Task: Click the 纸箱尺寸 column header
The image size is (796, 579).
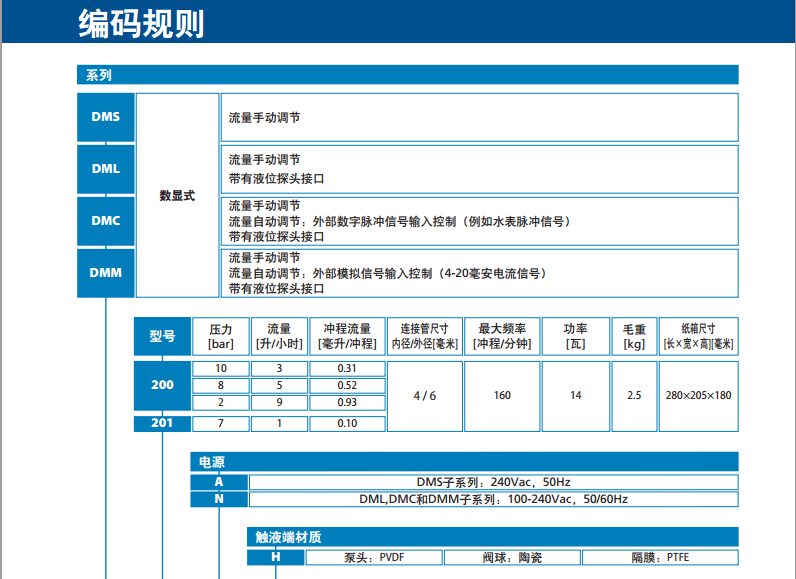Action: (x=698, y=336)
